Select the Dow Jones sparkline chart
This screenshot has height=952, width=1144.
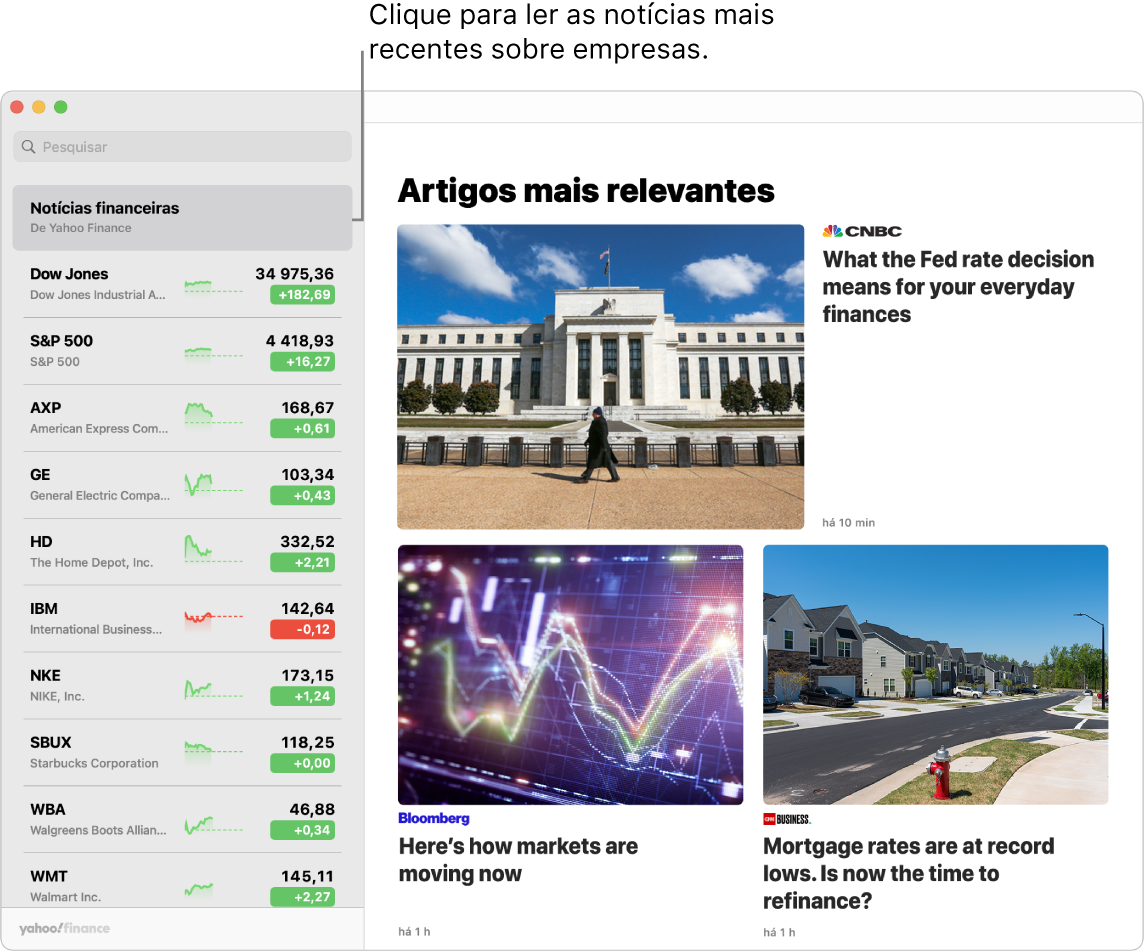213,283
